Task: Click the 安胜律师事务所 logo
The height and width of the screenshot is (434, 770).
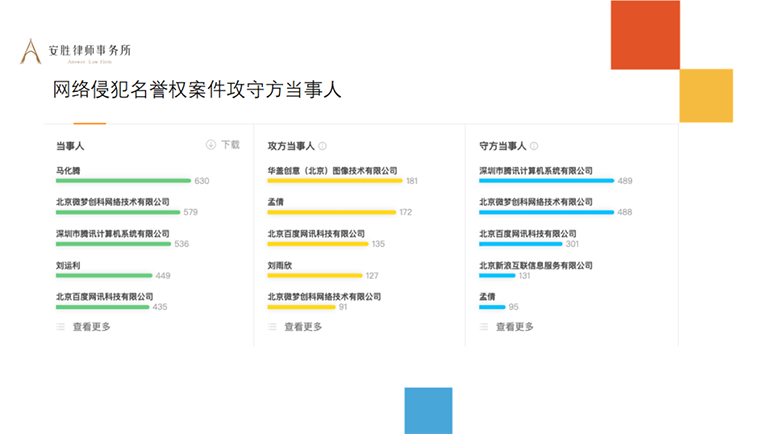Action: 75,51
